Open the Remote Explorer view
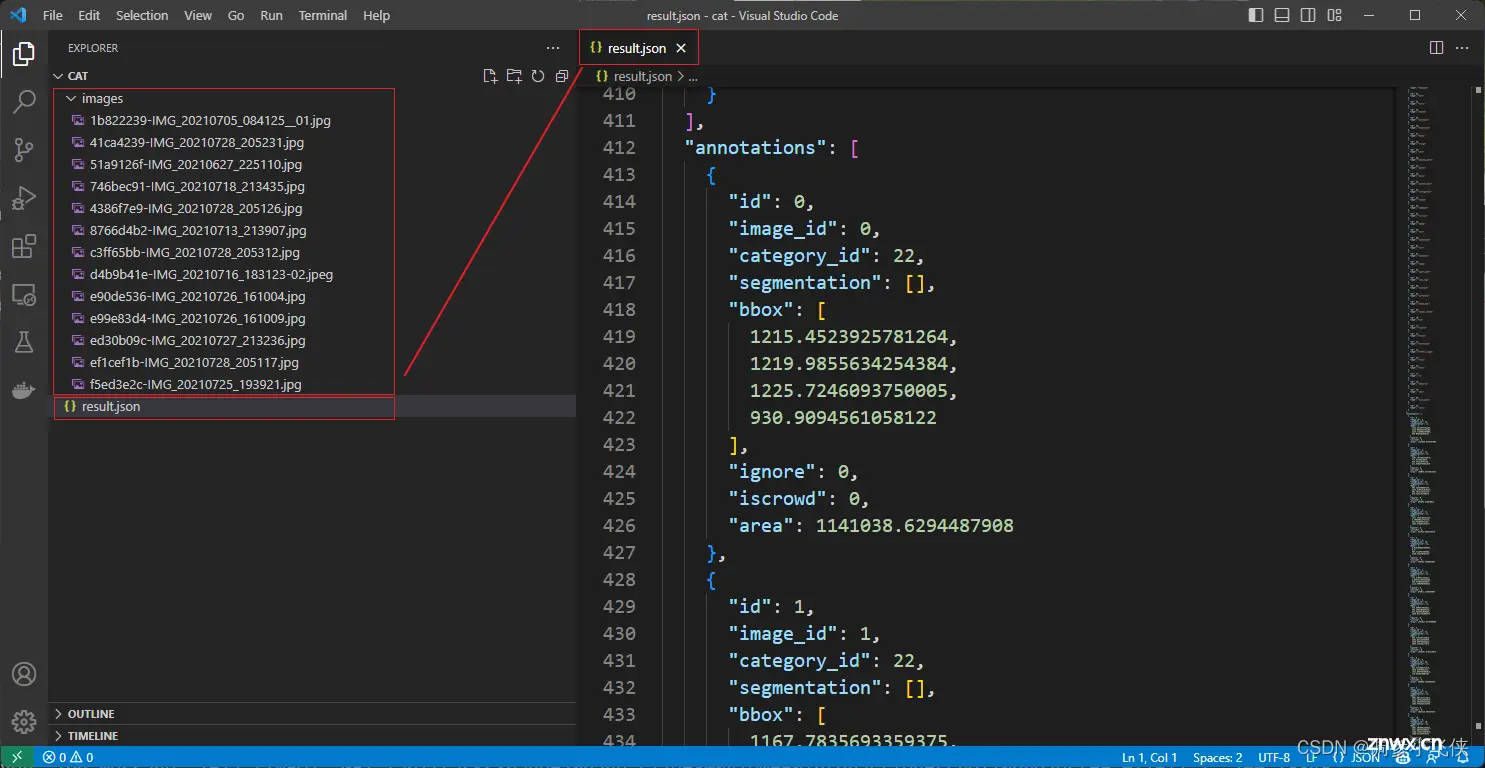The height and width of the screenshot is (768, 1485). coord(24,294)
